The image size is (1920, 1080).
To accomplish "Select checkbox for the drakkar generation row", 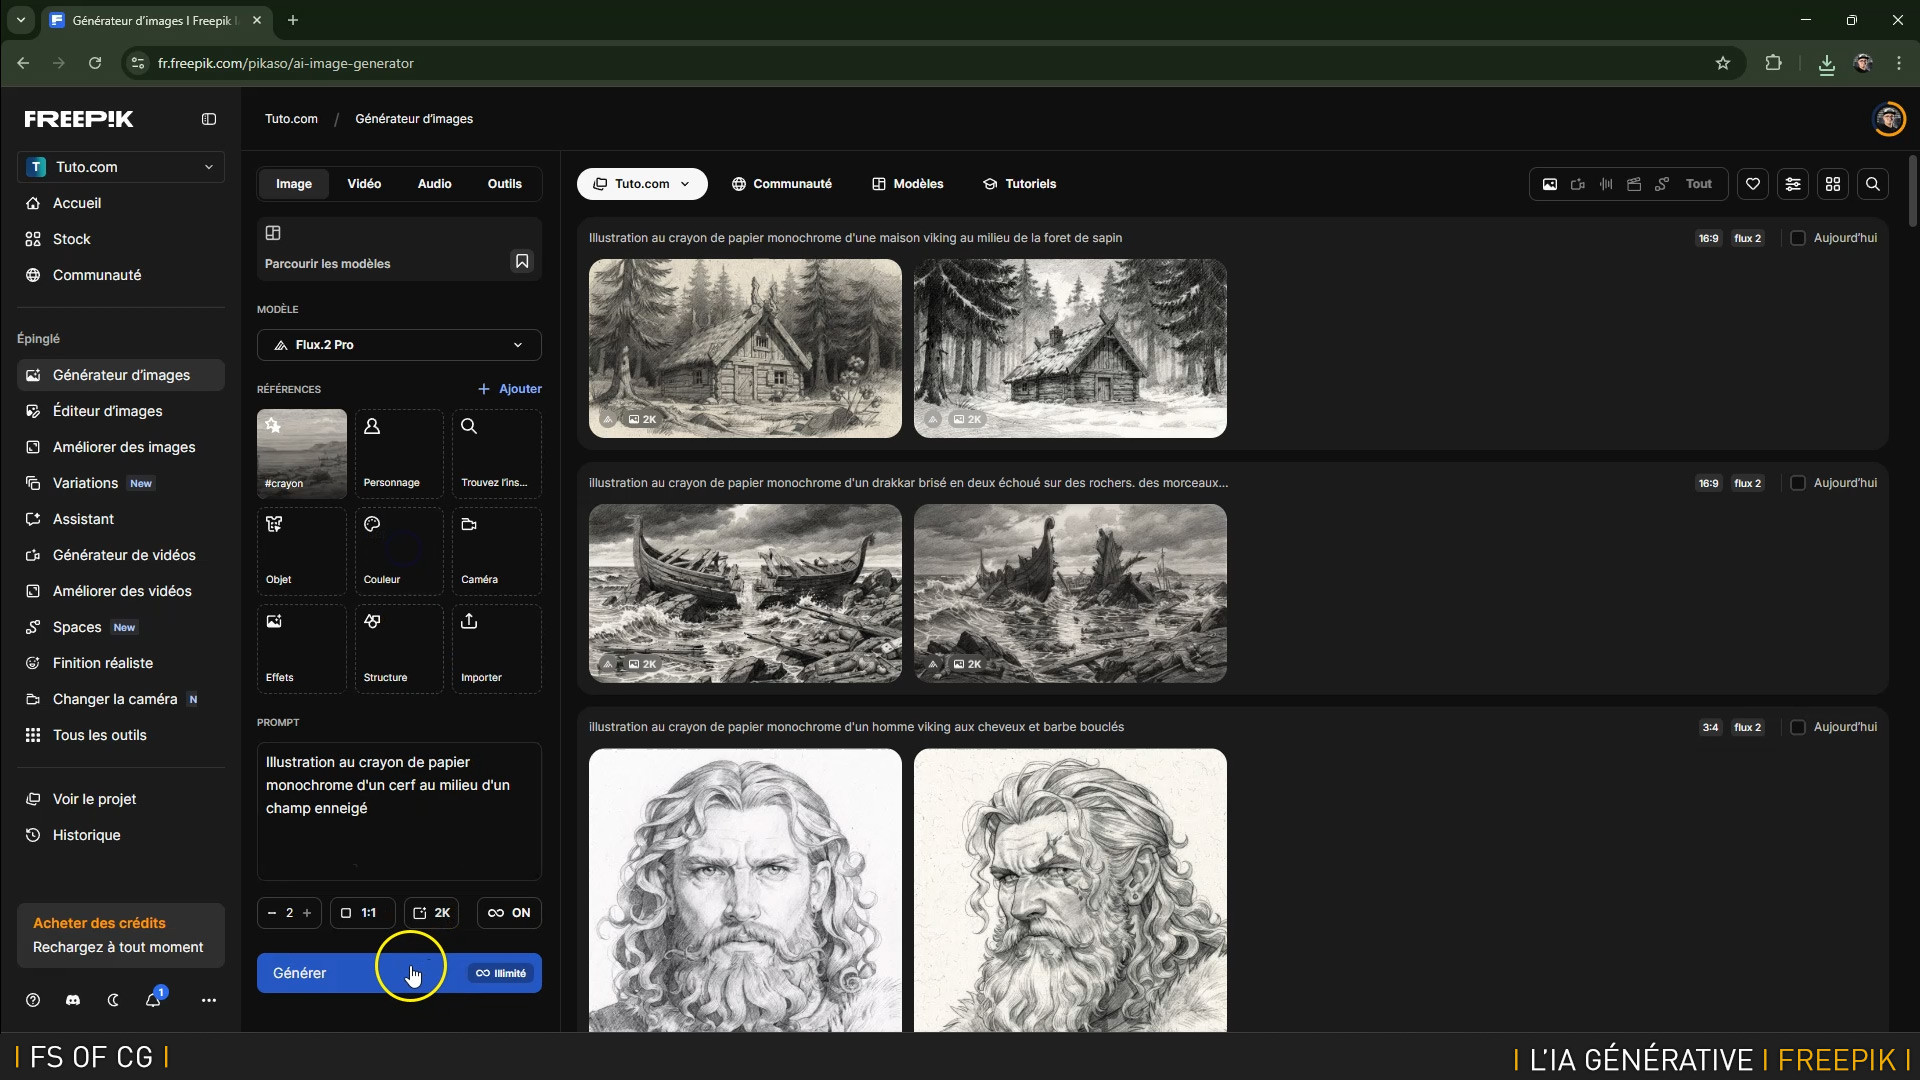I will (1798, 483).
